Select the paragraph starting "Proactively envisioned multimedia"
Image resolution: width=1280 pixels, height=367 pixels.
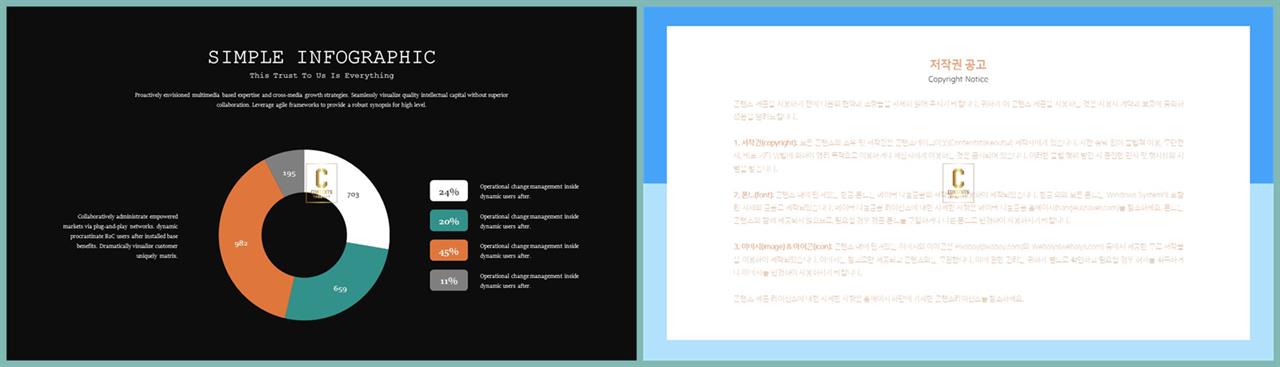[x=322, y=99]
